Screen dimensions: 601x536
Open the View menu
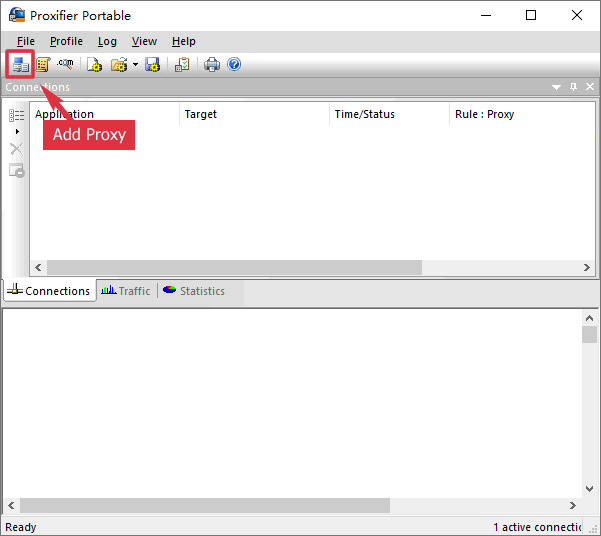144,41
